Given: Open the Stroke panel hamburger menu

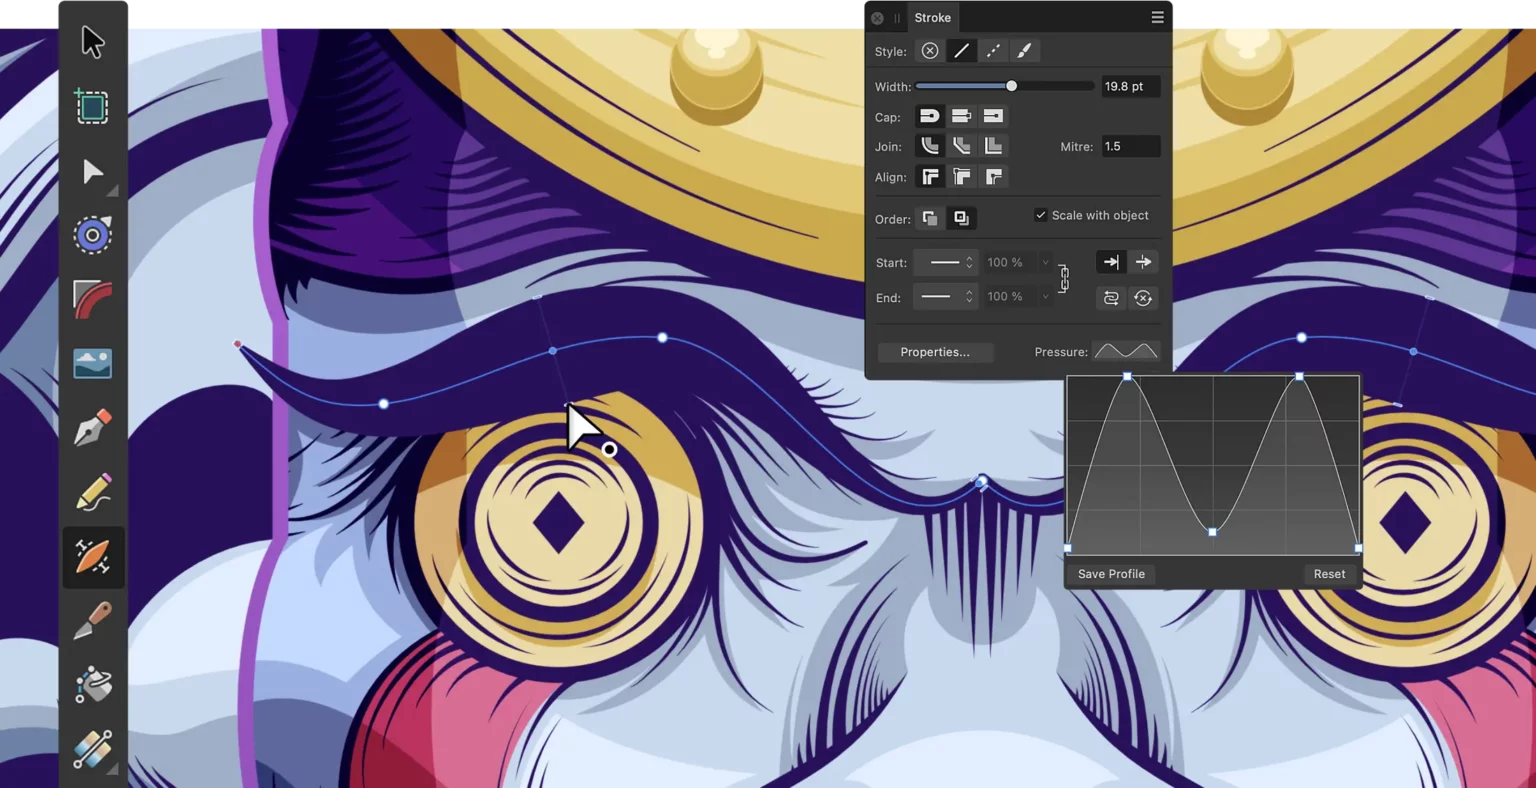Looking at the screenshot, I should [1157, 17].
